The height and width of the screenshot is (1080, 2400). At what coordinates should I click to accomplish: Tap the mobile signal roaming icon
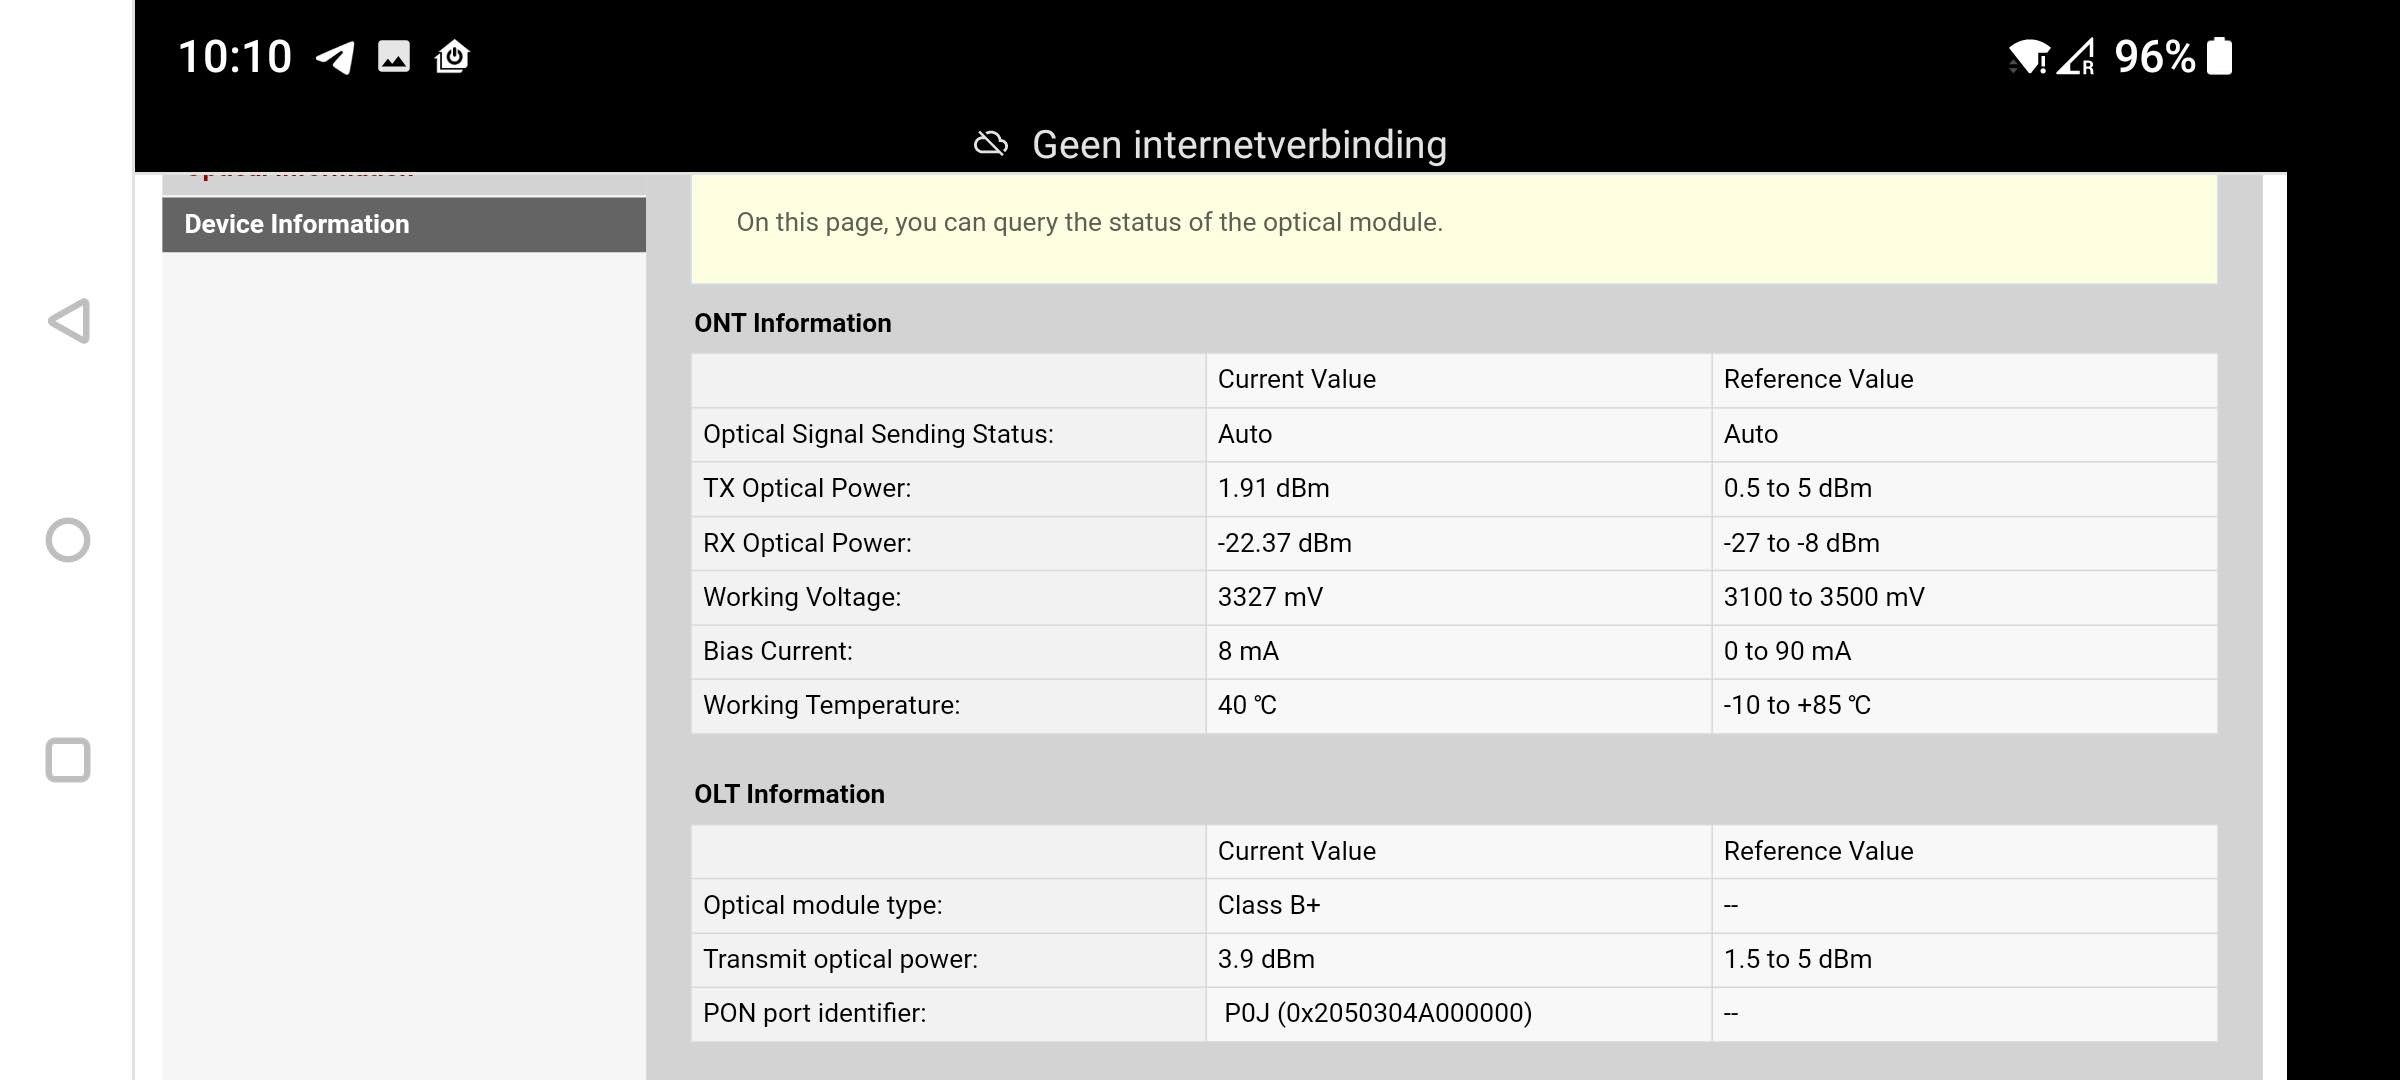click(x=2076, y=57)
